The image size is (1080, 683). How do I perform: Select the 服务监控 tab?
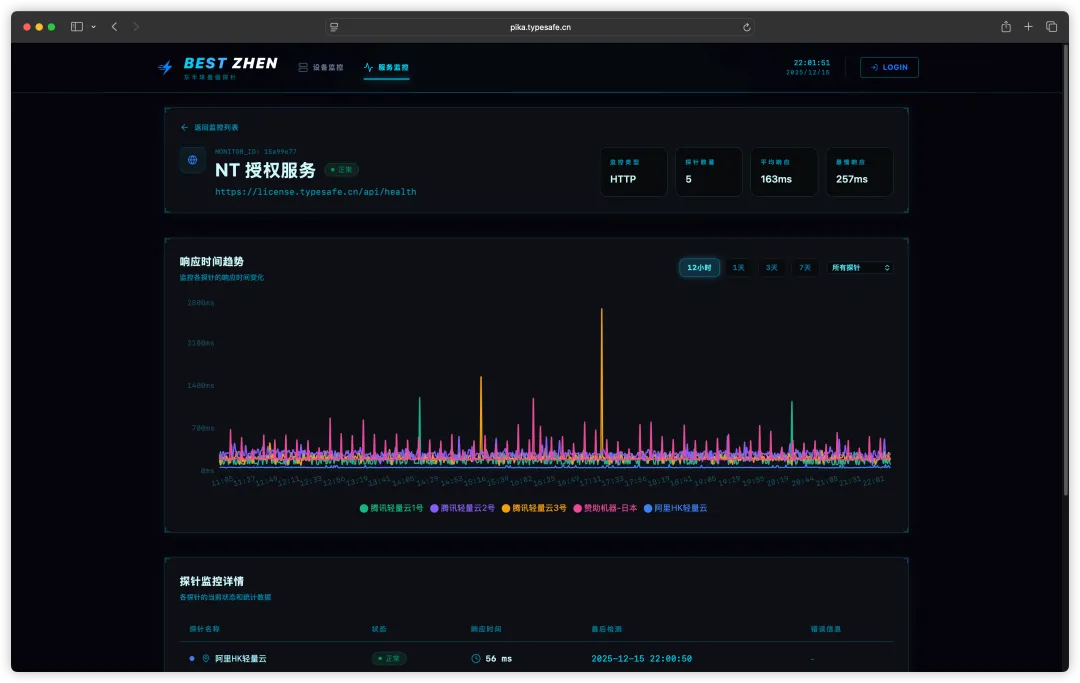click(x=386, y=67)
